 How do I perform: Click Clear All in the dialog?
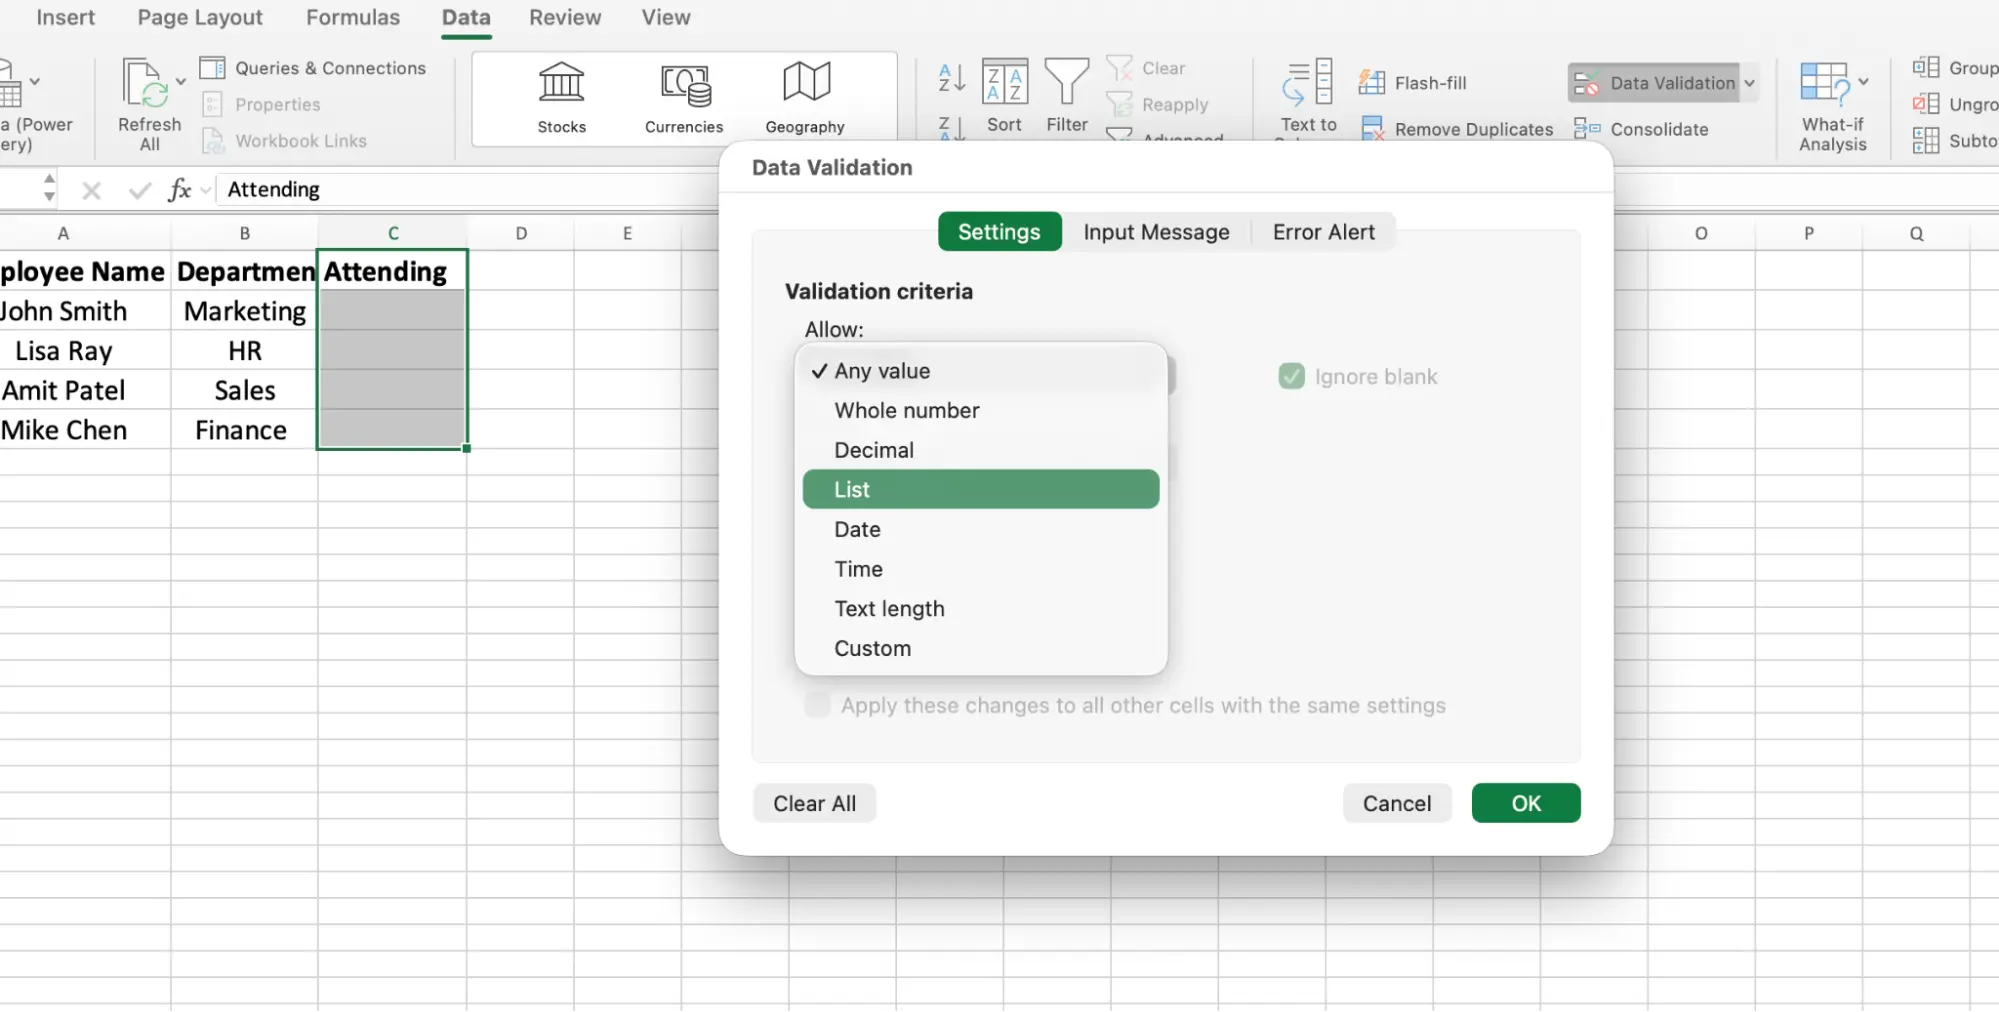tap(814, 803)
